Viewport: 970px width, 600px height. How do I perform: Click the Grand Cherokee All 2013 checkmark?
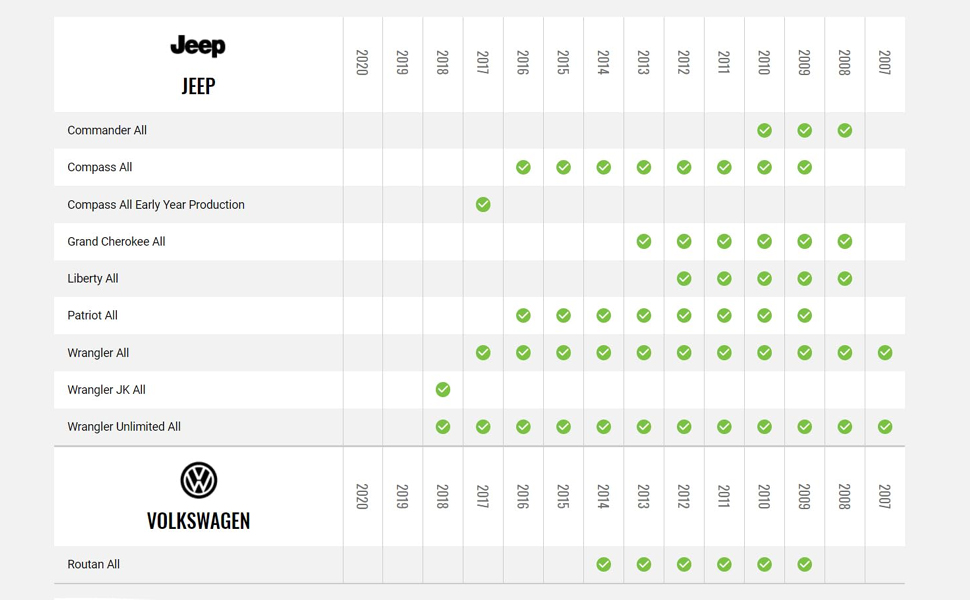click(644, 241)
